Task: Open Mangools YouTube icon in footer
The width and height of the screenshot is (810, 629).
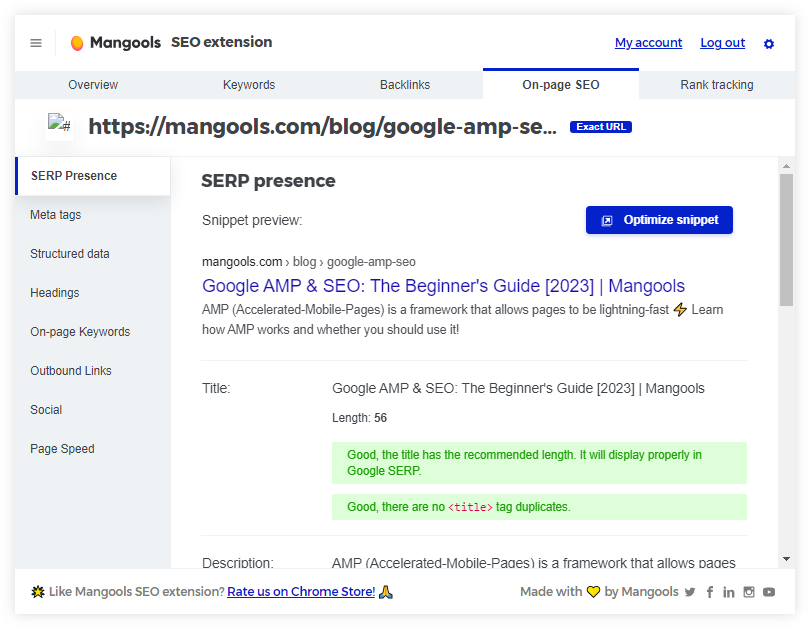Action: [769, 592]
